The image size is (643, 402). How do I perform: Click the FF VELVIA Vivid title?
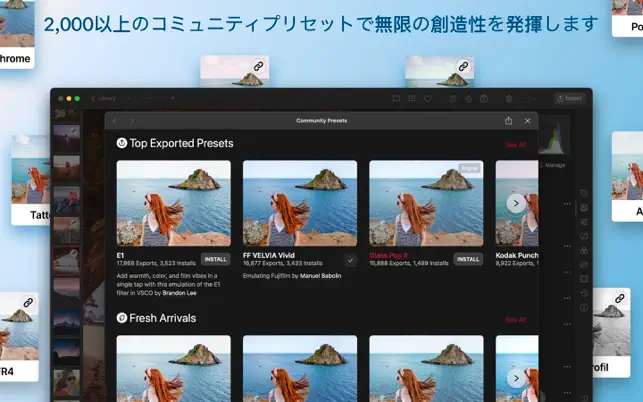(269, 255)
